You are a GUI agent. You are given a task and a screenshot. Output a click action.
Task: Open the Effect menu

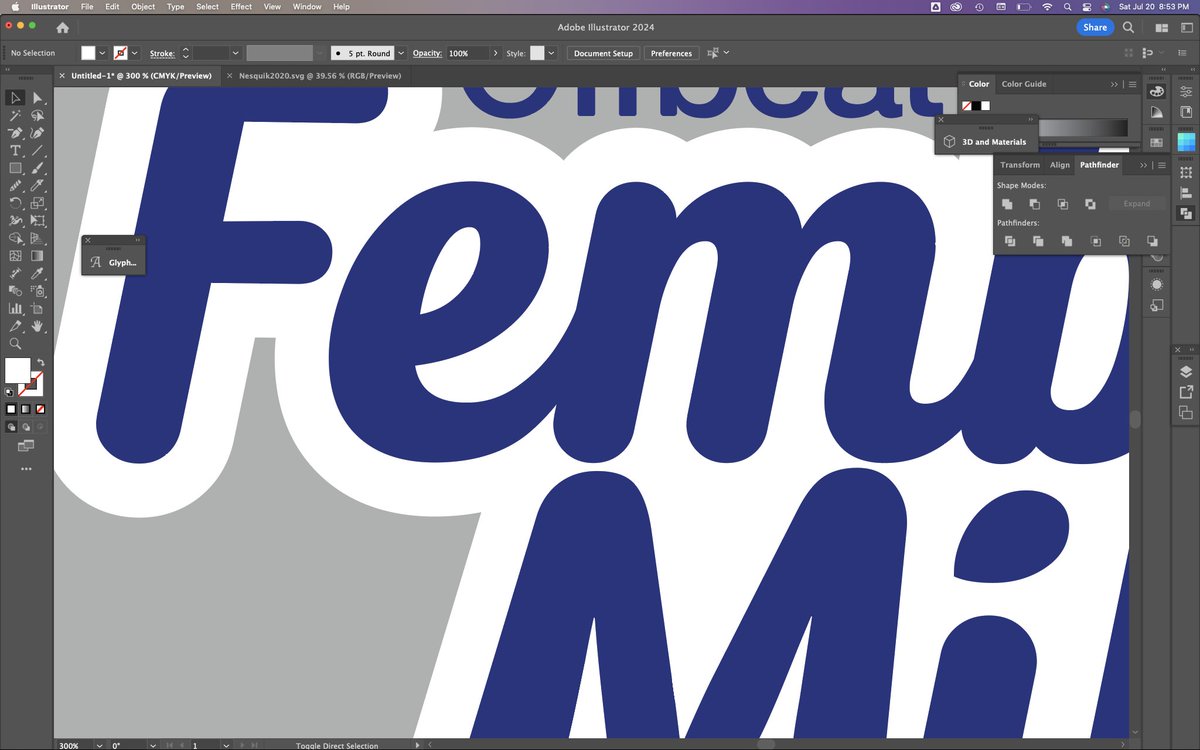[241, 6]
